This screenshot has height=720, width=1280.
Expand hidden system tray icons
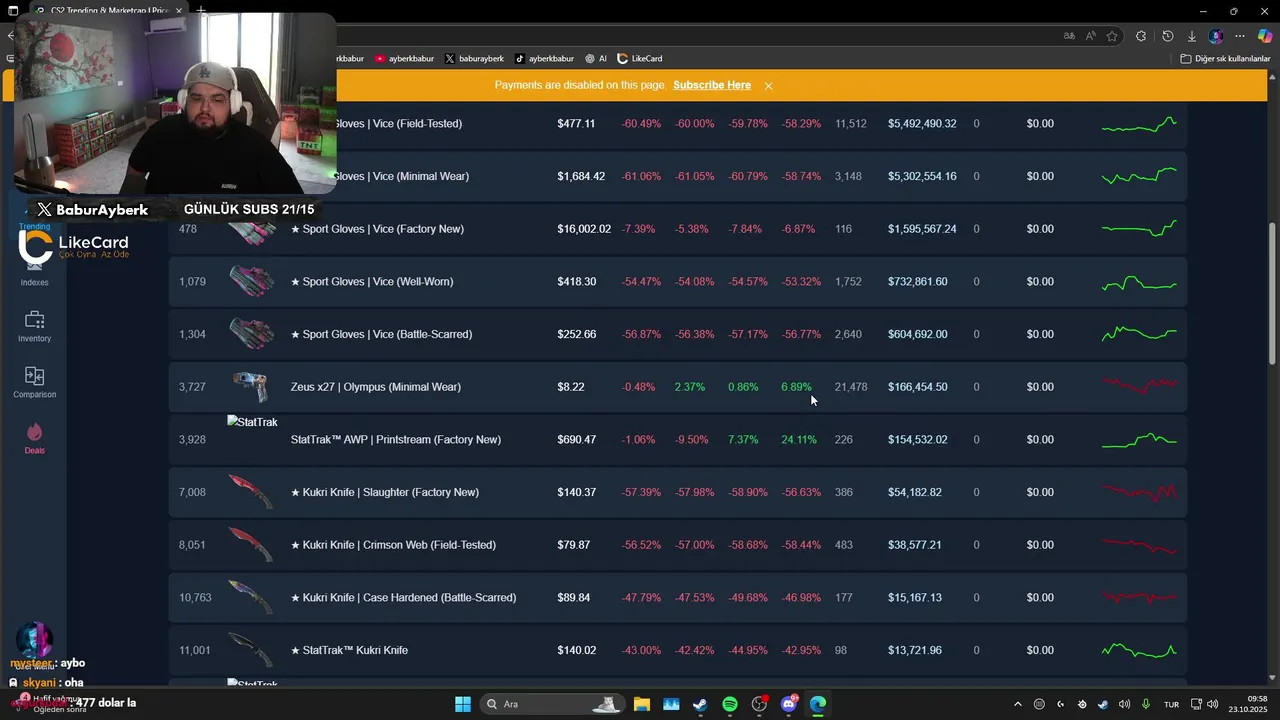coord(1018,704)
